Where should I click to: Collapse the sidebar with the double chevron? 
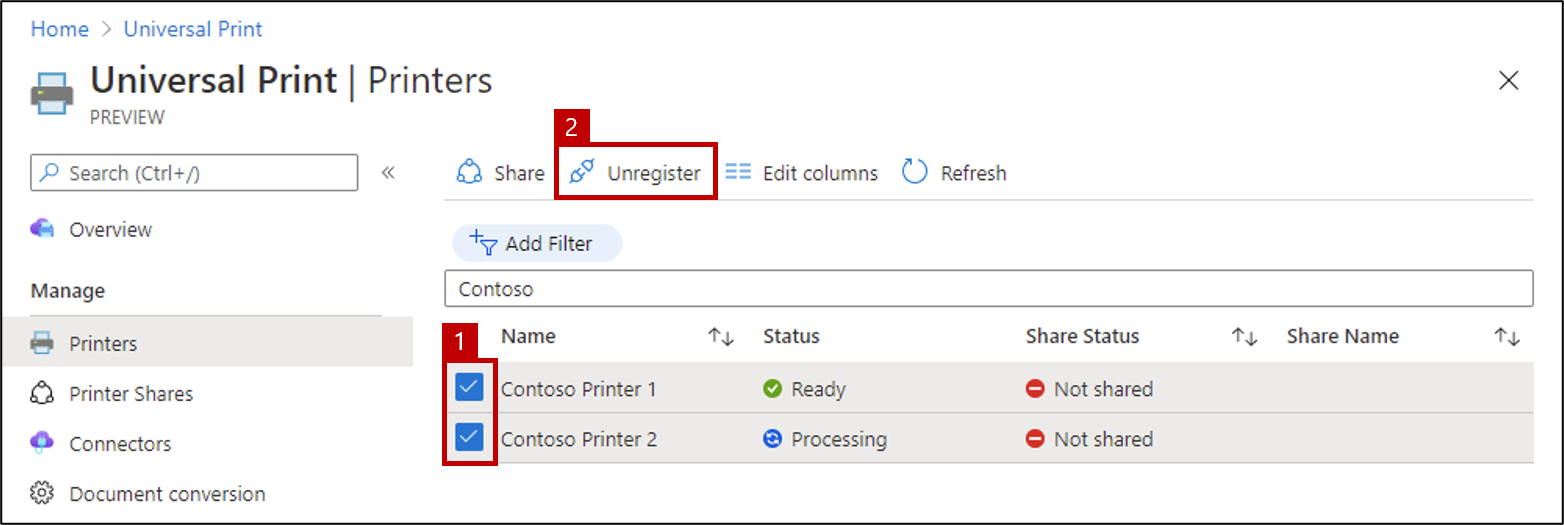388,173
